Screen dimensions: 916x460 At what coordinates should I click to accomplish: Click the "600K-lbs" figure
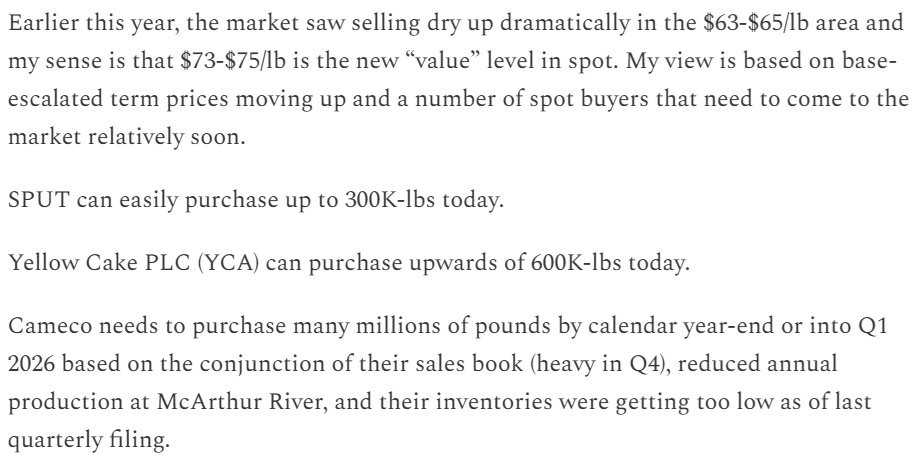click(575, 264)
